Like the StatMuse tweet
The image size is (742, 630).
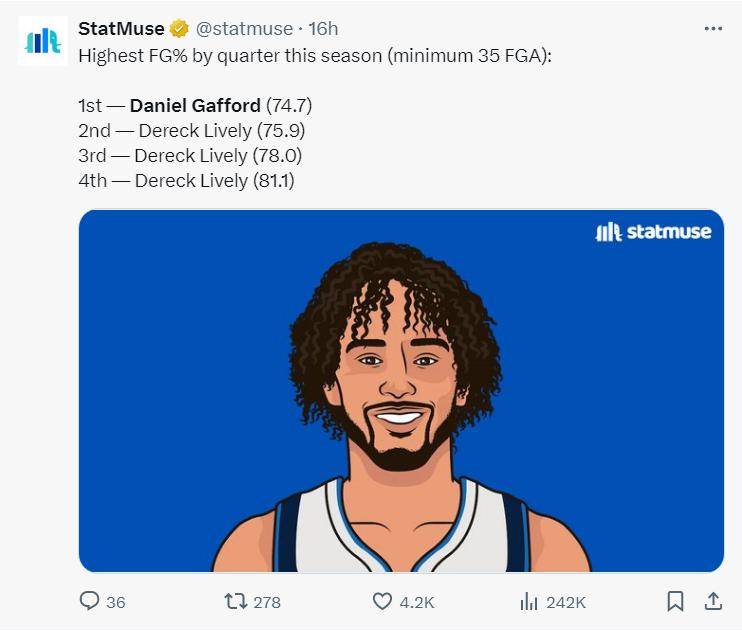click(382, 601)
